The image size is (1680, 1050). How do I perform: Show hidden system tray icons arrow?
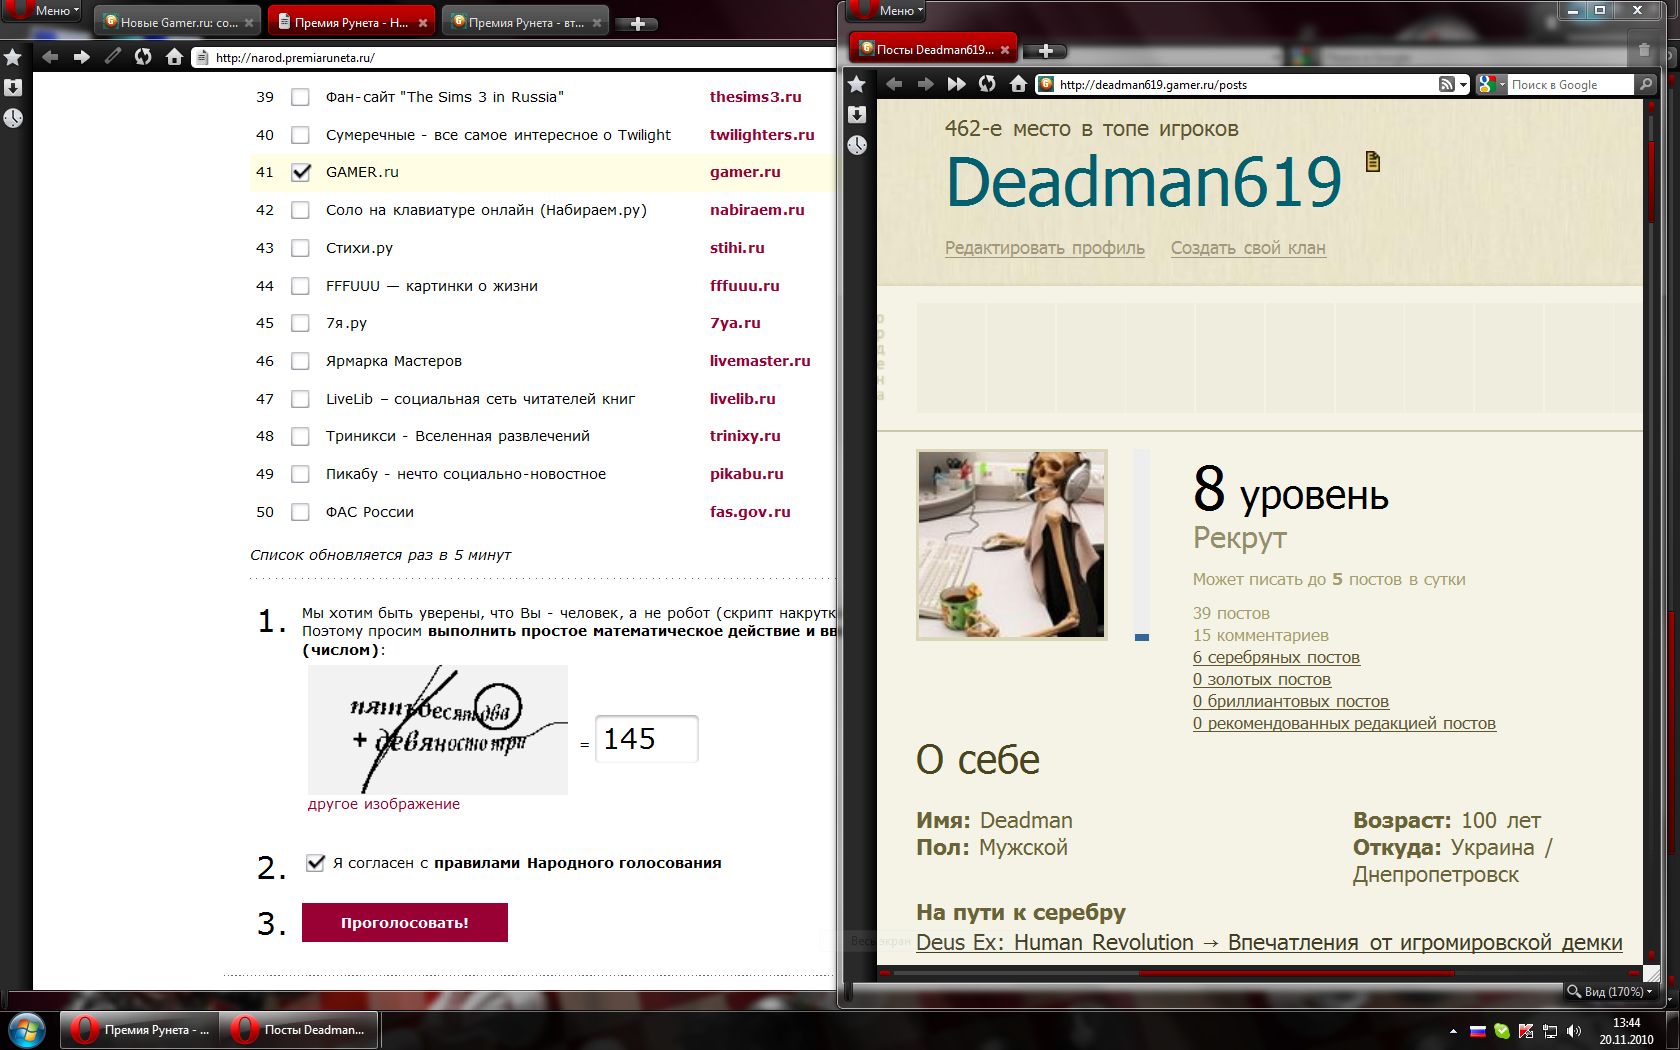pyautogui.click(x=1453, y=1031)
